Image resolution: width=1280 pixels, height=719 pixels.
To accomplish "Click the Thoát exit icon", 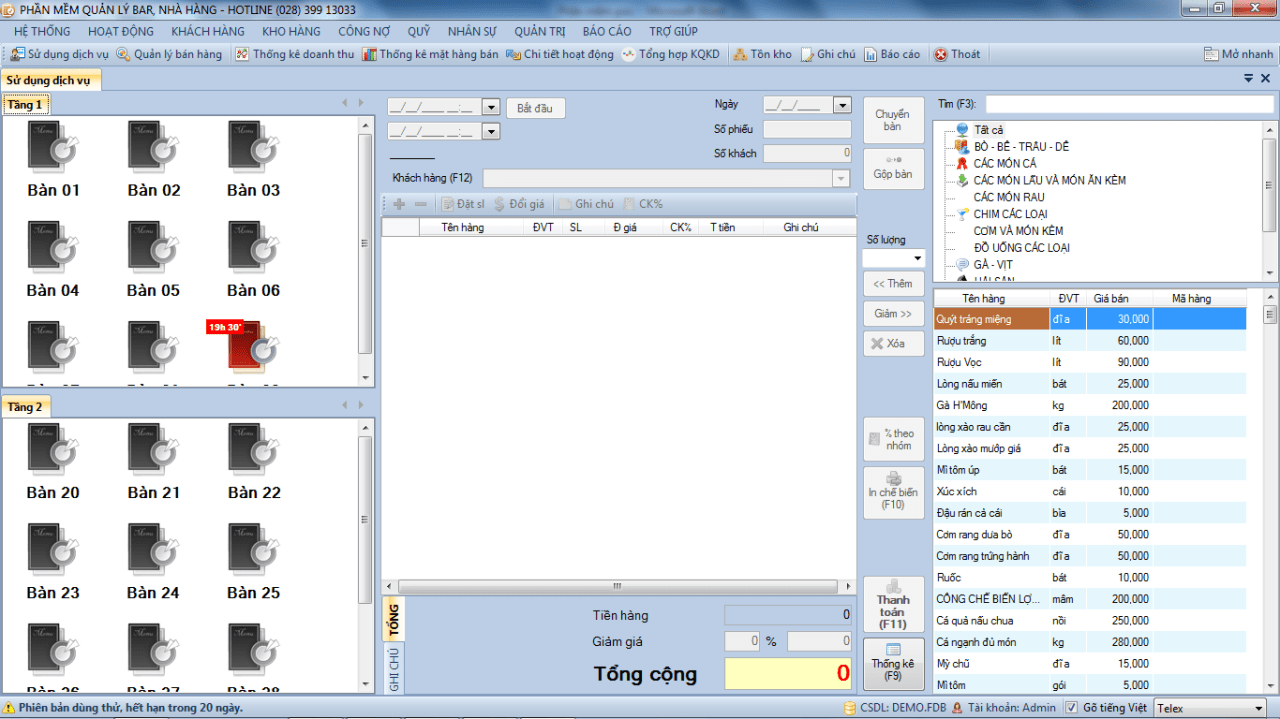I will point(941,54).
